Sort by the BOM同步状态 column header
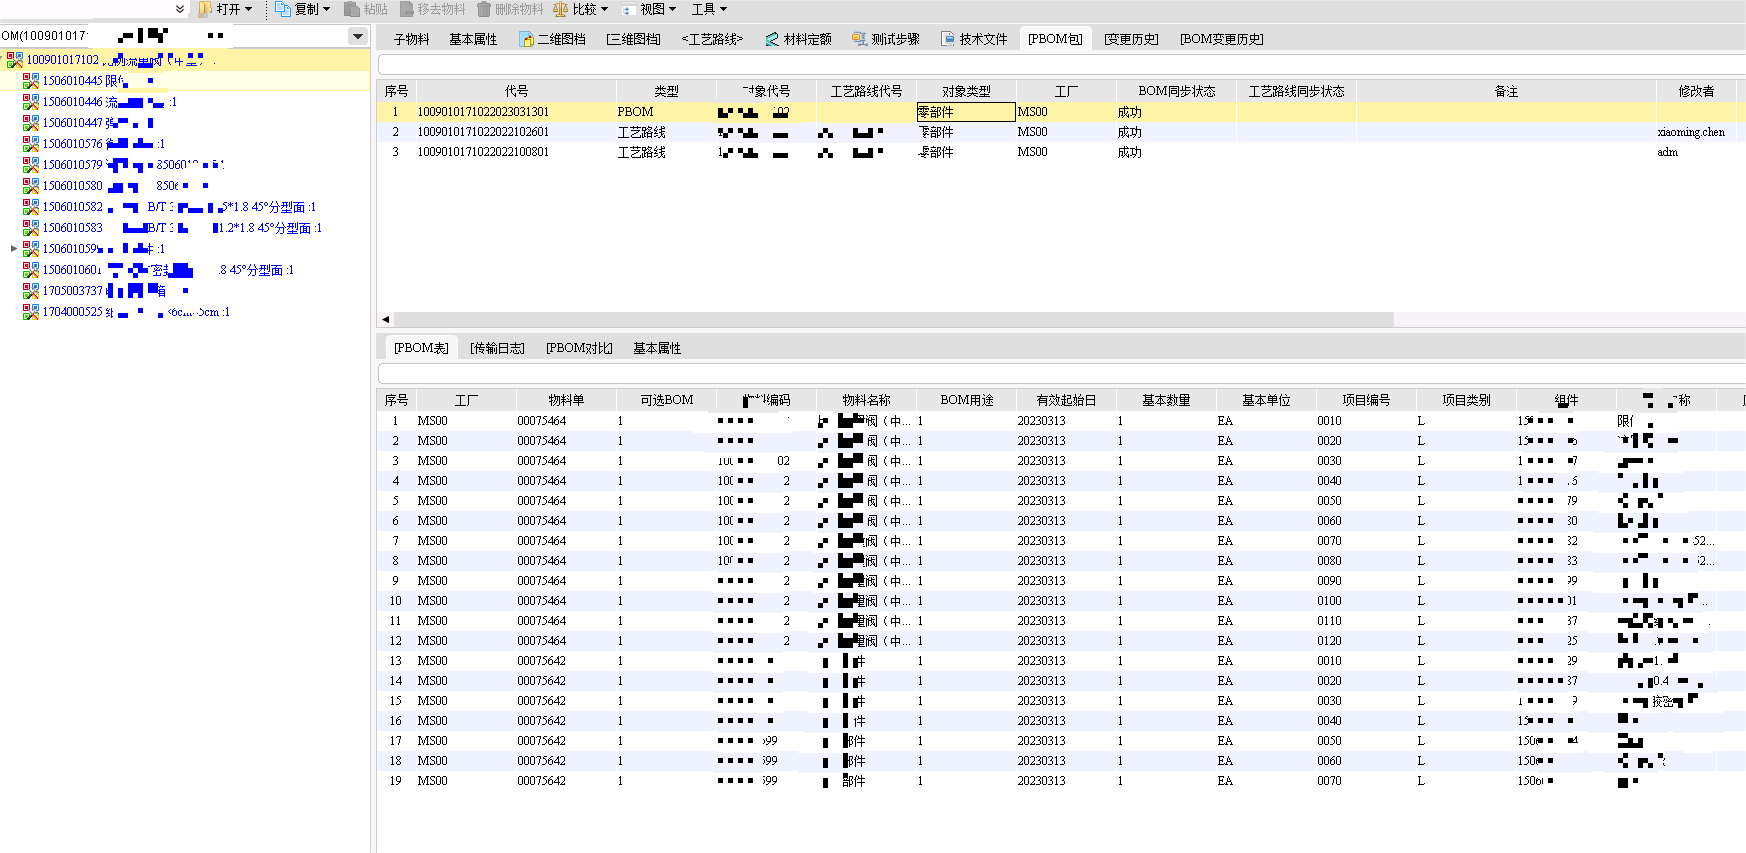The width and height of the screenshot is (1746, 853). (x=1176, y=91)
